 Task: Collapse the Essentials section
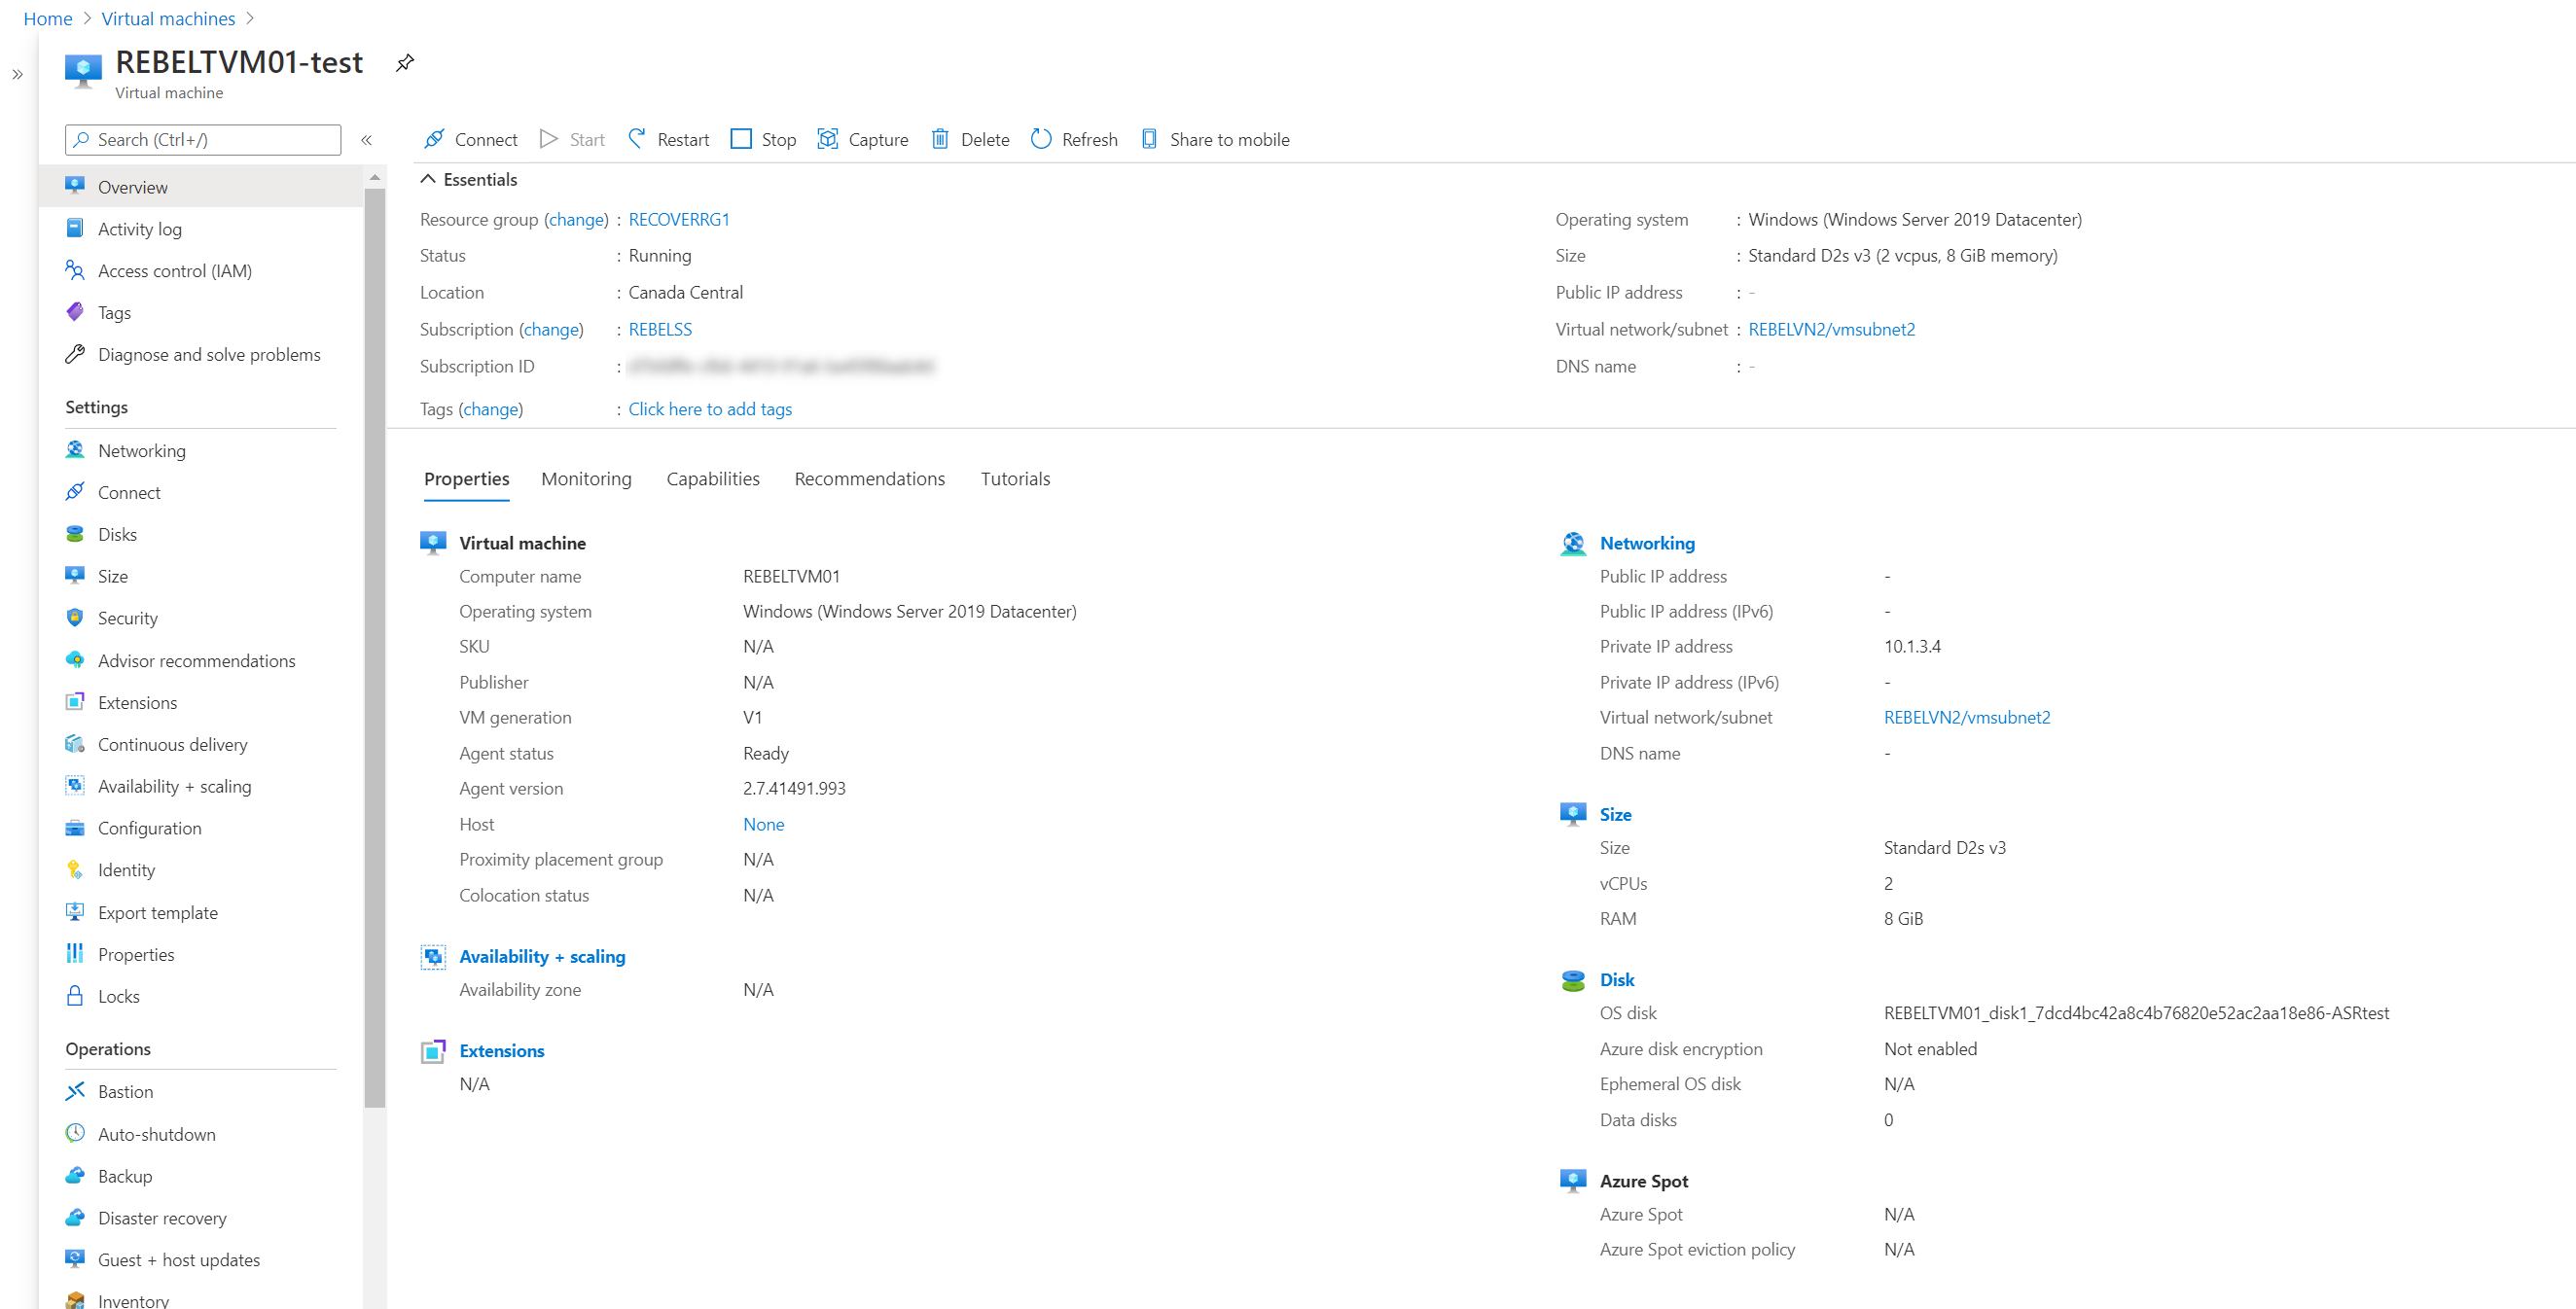coord(428,179)
